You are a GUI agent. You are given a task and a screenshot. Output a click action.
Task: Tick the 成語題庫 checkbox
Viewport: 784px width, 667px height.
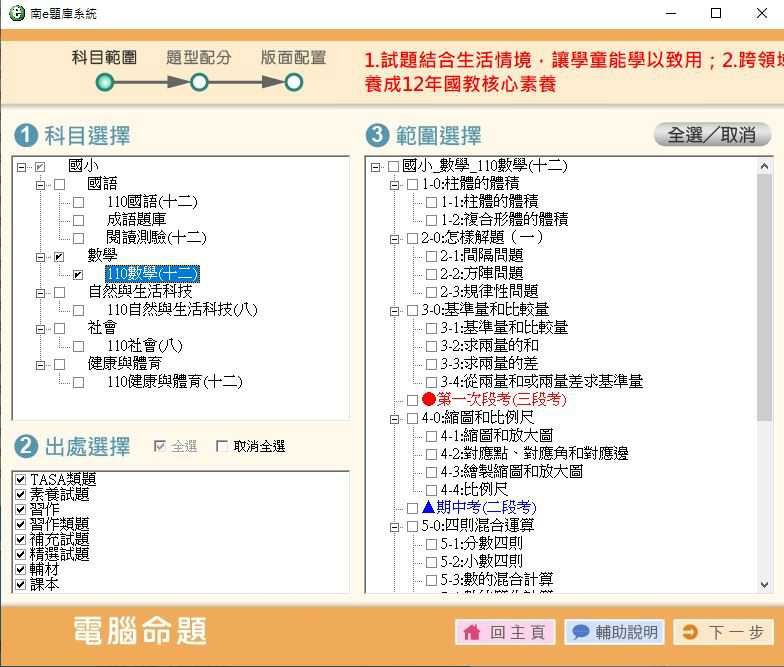click(x=78, y=220)
